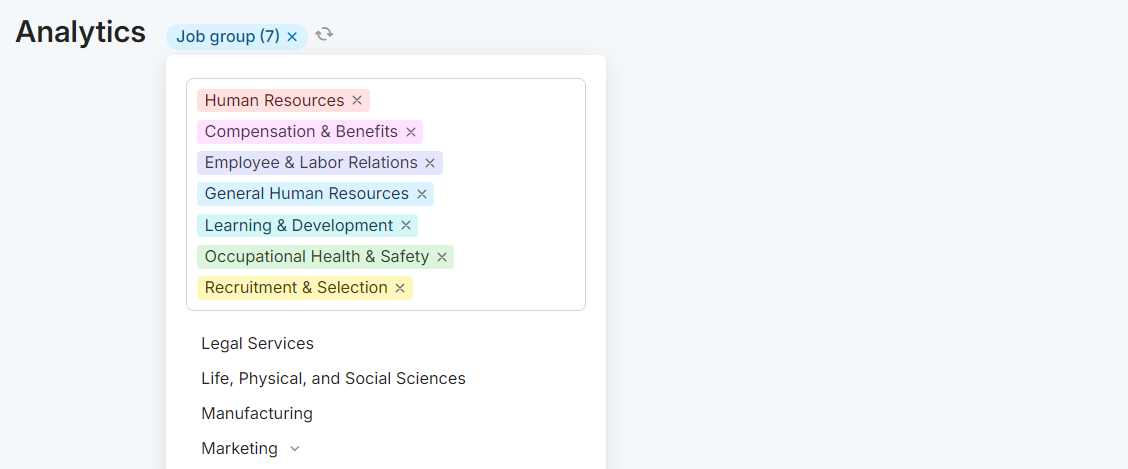This screenshot has height=469, width=1128.
Task: Click the Analytics page heading
Action: click(x=80, y=32)
